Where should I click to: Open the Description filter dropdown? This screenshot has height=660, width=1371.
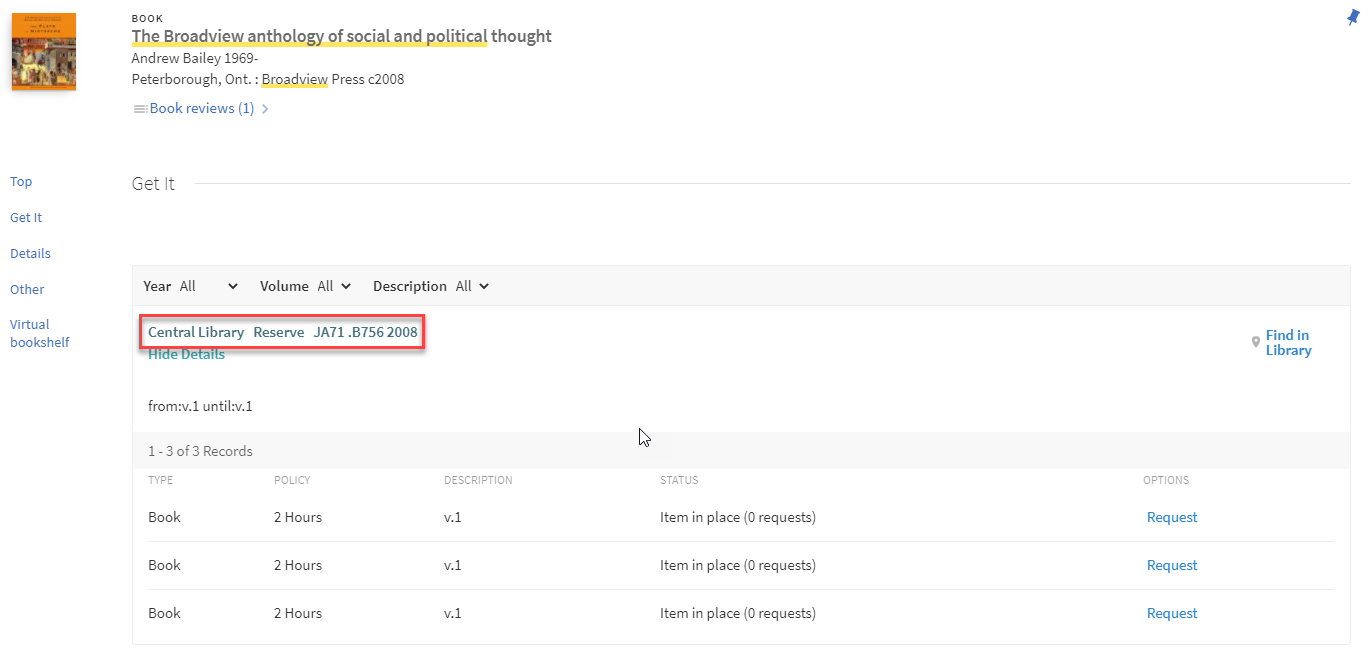(x=472, y=286)
